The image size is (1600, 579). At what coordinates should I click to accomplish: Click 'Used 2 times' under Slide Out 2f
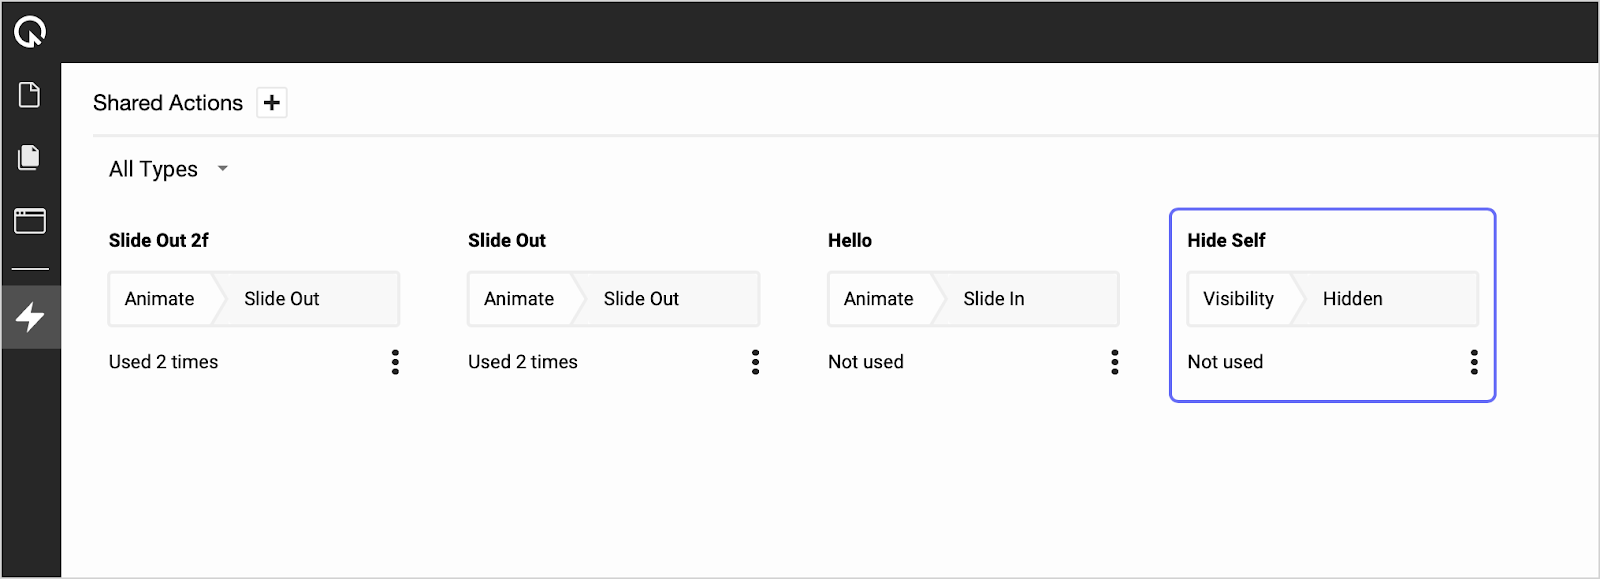click(163, 362)
